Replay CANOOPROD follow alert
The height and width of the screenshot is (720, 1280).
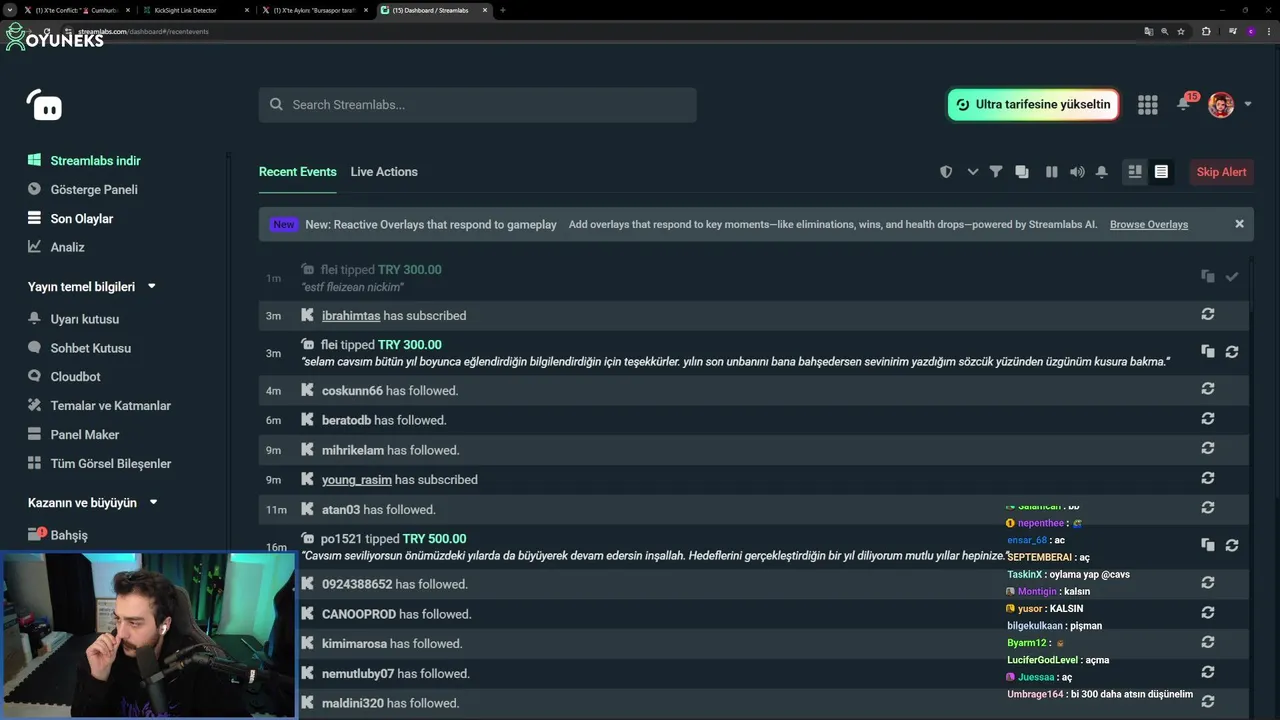1208,612
